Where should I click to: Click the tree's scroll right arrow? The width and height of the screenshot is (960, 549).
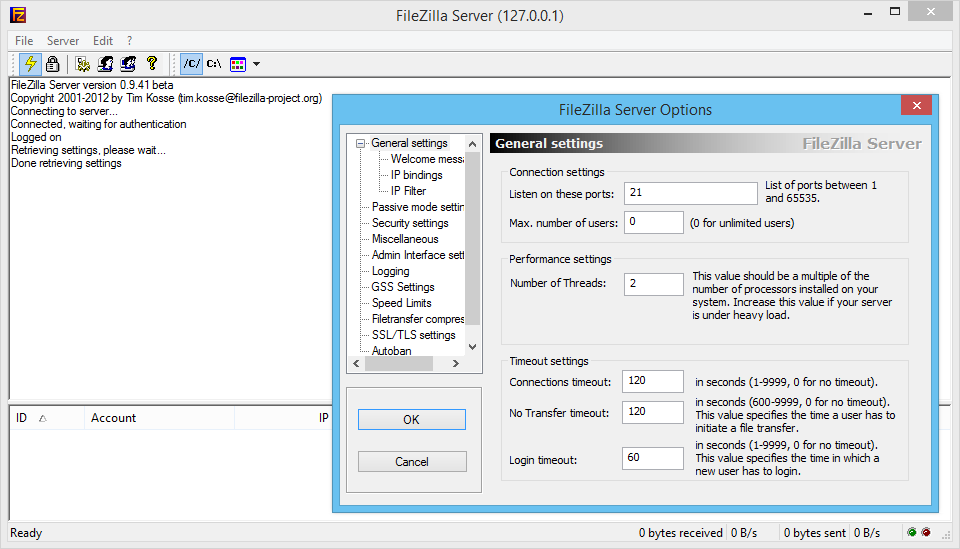point(456,363)
